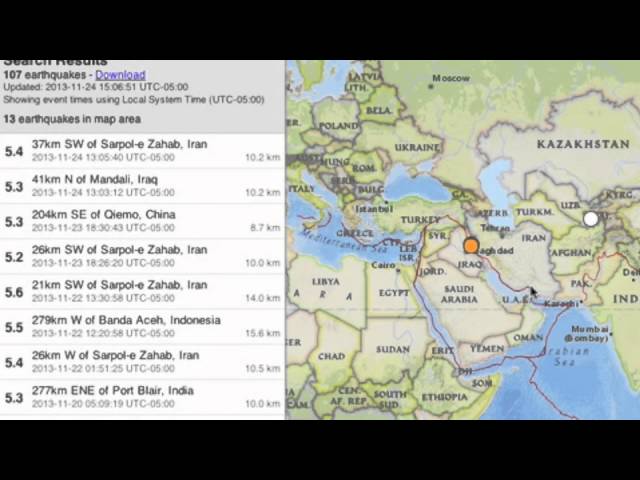This screenshot has width=640, height=480.
Task: Click the Moscow label on the map
Action: click(451, 78)
